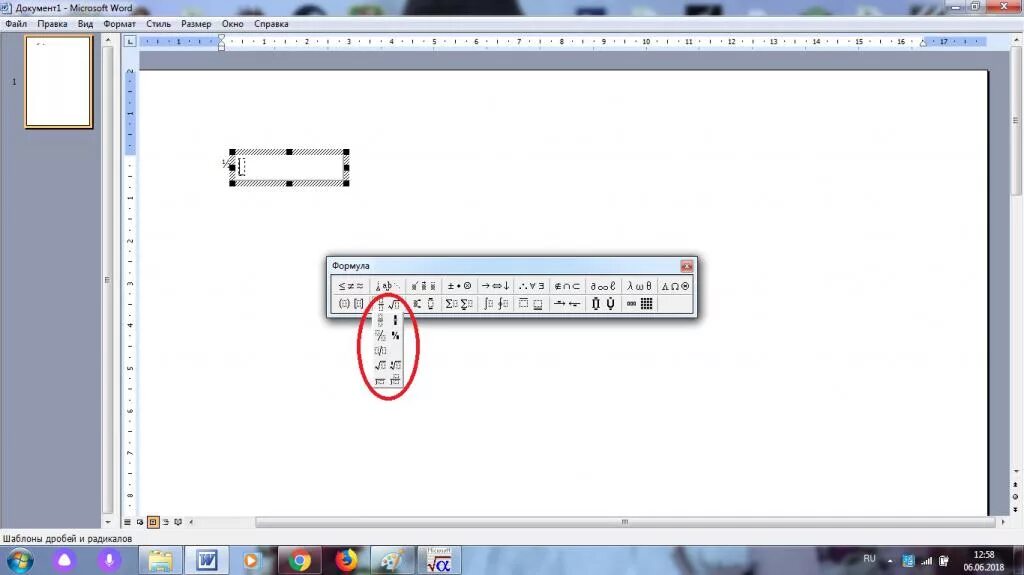Click the previous page browse button
1024x575 pixels.
tap(1016, 485)
